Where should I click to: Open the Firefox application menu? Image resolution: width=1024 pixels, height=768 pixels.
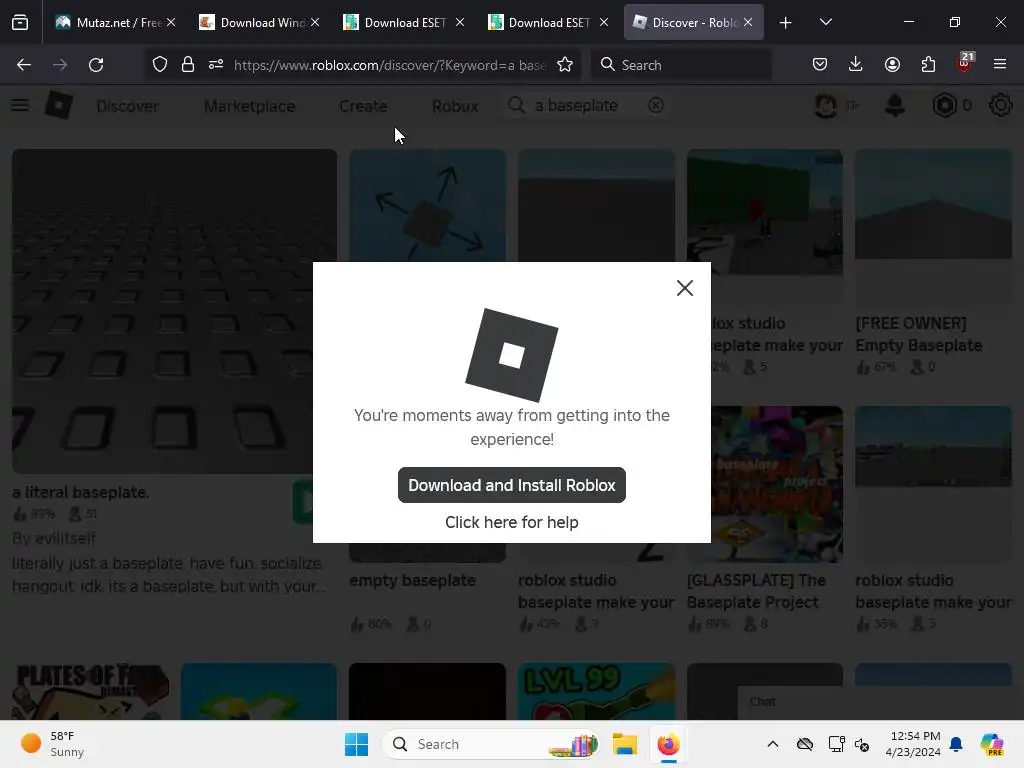[x=1000, y=65]
